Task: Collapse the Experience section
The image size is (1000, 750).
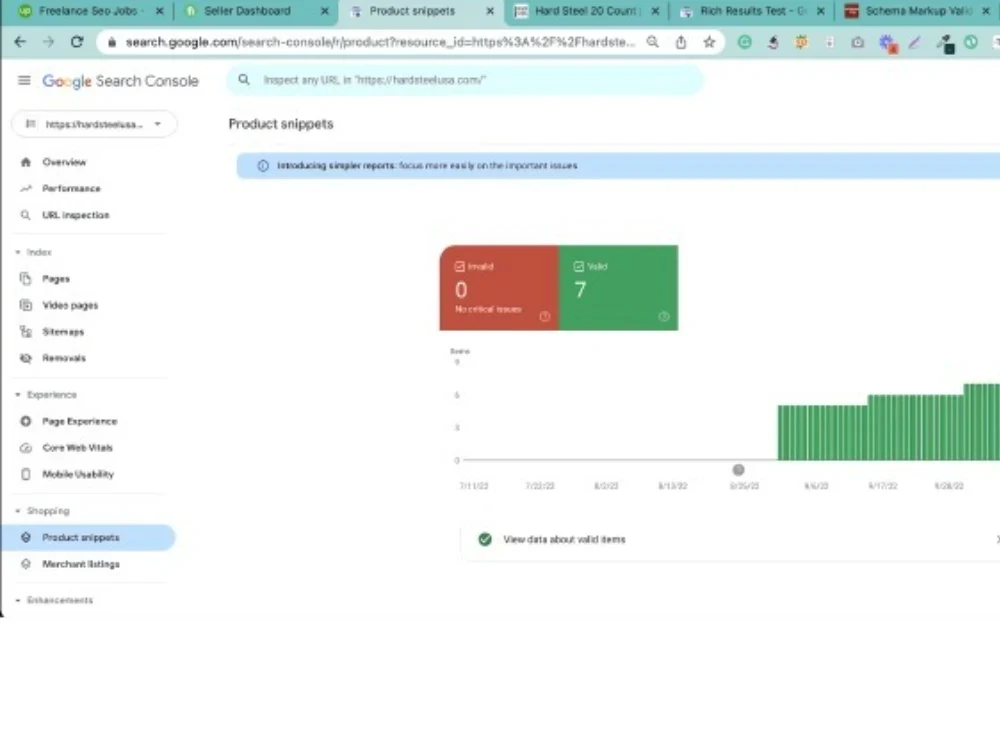Action: 18,395
